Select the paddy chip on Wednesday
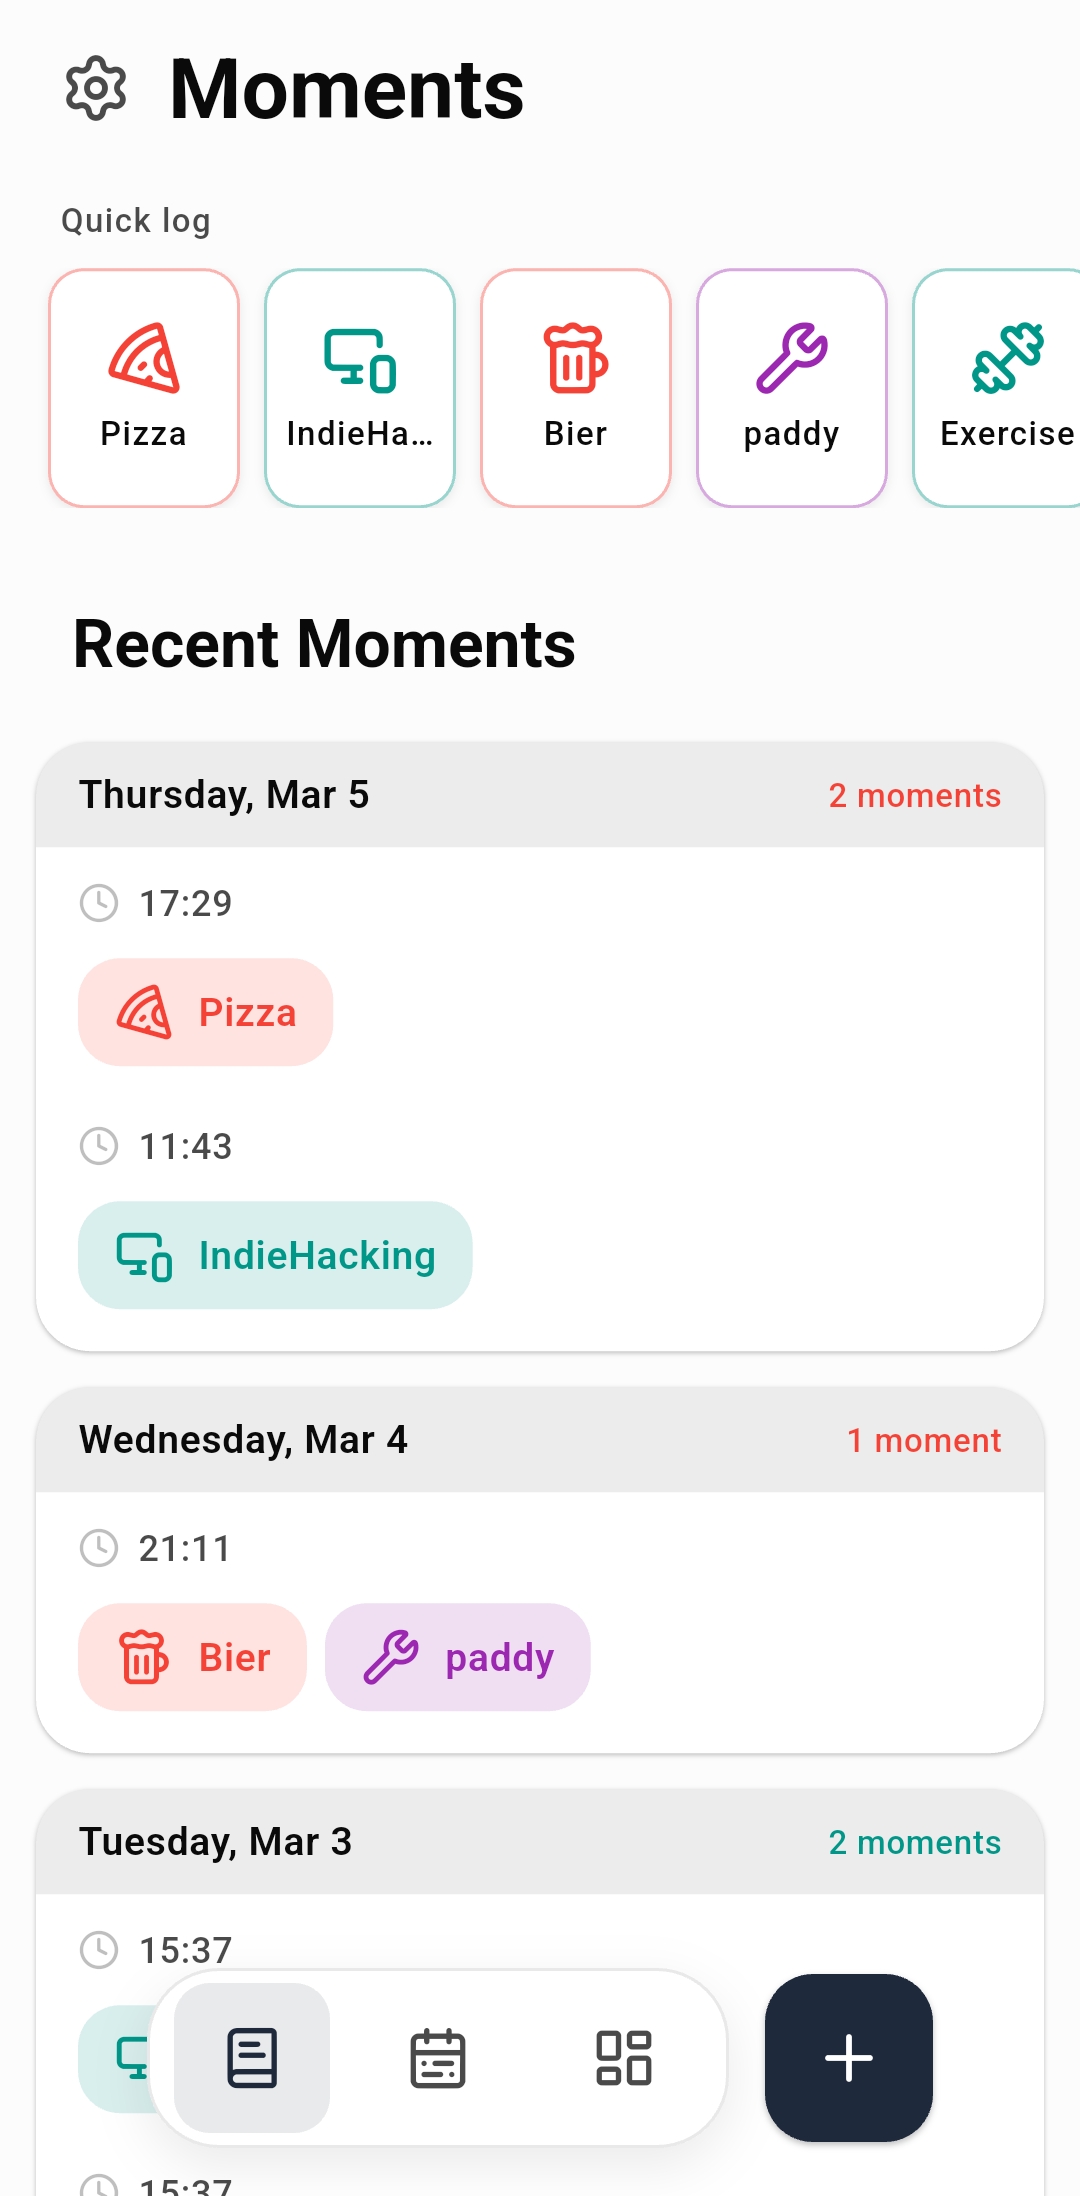Viewport: 1080px width, 2196px height. point(457,1657)
